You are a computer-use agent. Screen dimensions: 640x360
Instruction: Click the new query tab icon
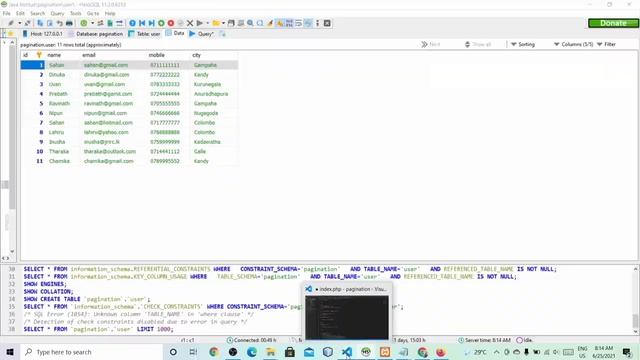tap(222, 34)
